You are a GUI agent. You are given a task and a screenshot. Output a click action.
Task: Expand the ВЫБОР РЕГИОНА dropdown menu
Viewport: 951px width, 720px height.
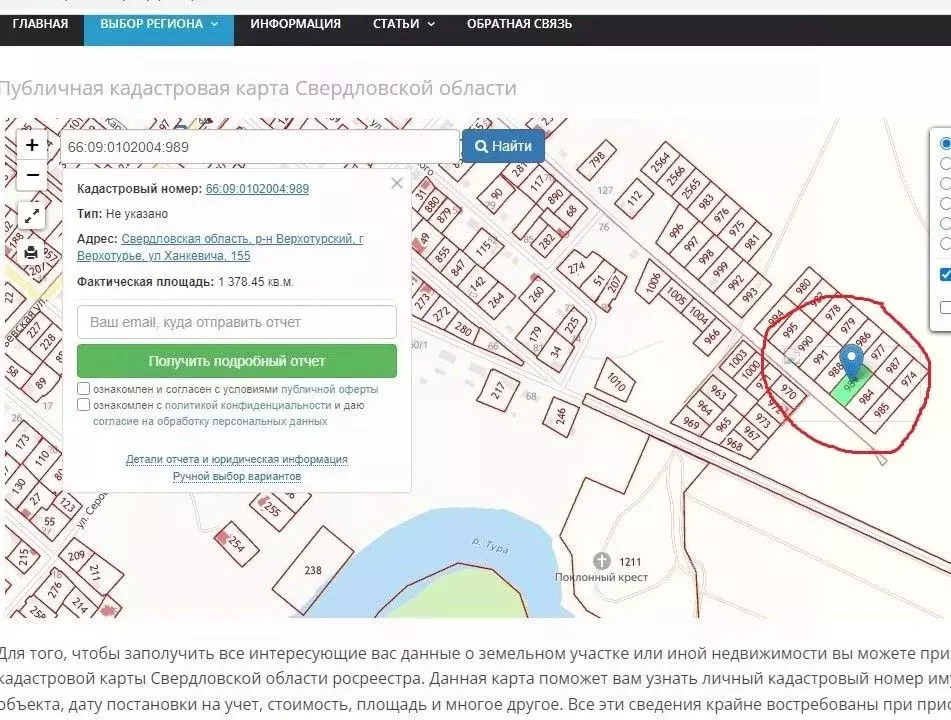tap(159, 24)
